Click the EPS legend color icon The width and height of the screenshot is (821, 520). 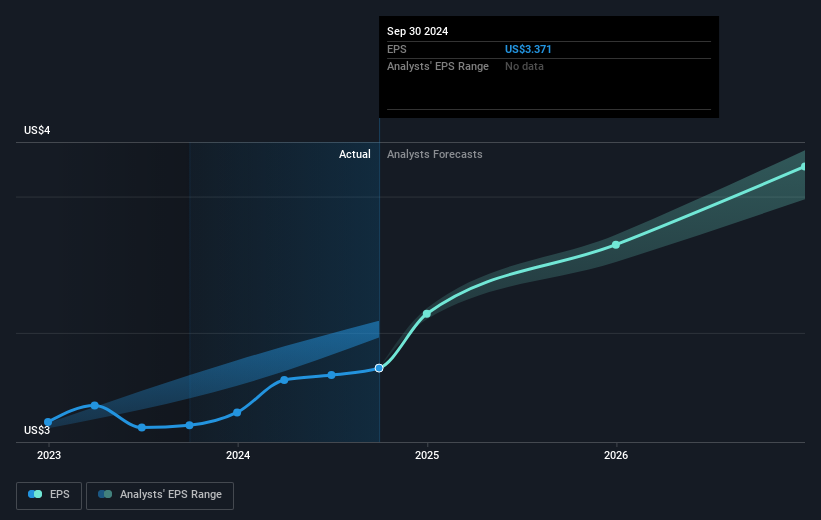tap(35, 494)
